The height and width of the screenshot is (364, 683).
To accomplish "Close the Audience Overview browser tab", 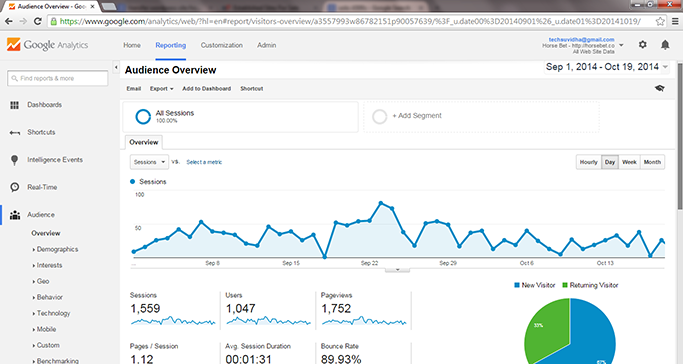I will click(x=92, y=7).
